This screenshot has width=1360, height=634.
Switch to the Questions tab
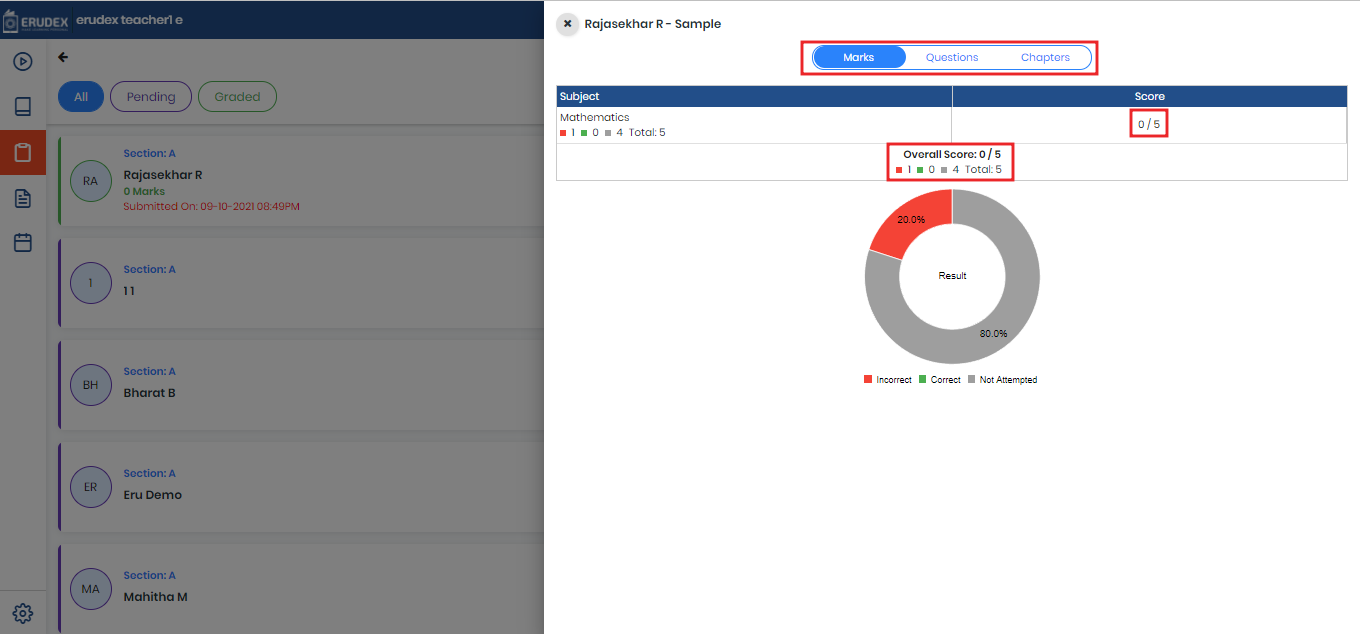point(952,58)
